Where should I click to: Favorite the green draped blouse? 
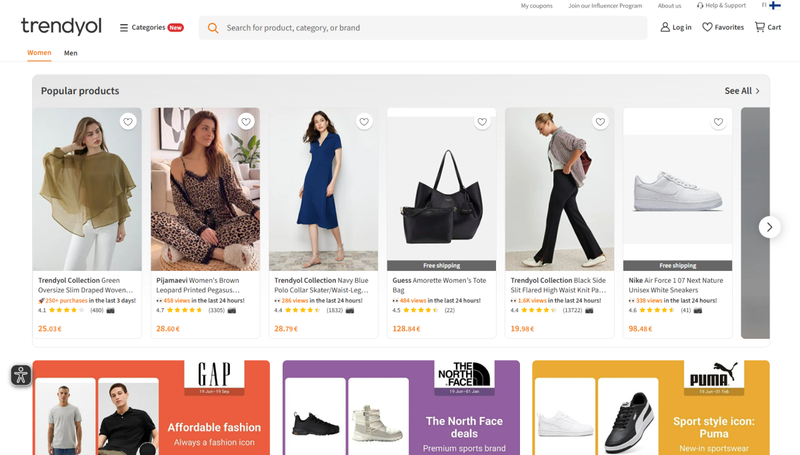point(128,122)
